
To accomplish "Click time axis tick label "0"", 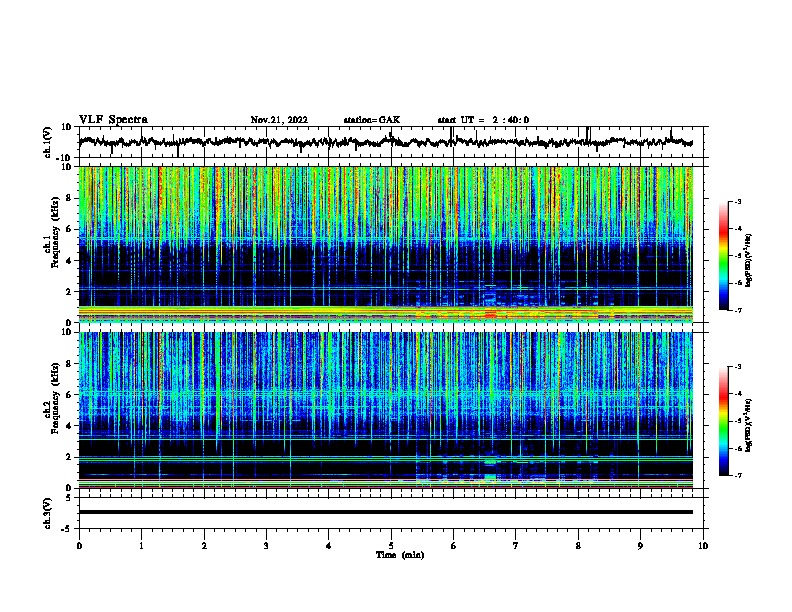I will (x=79, y=546).
